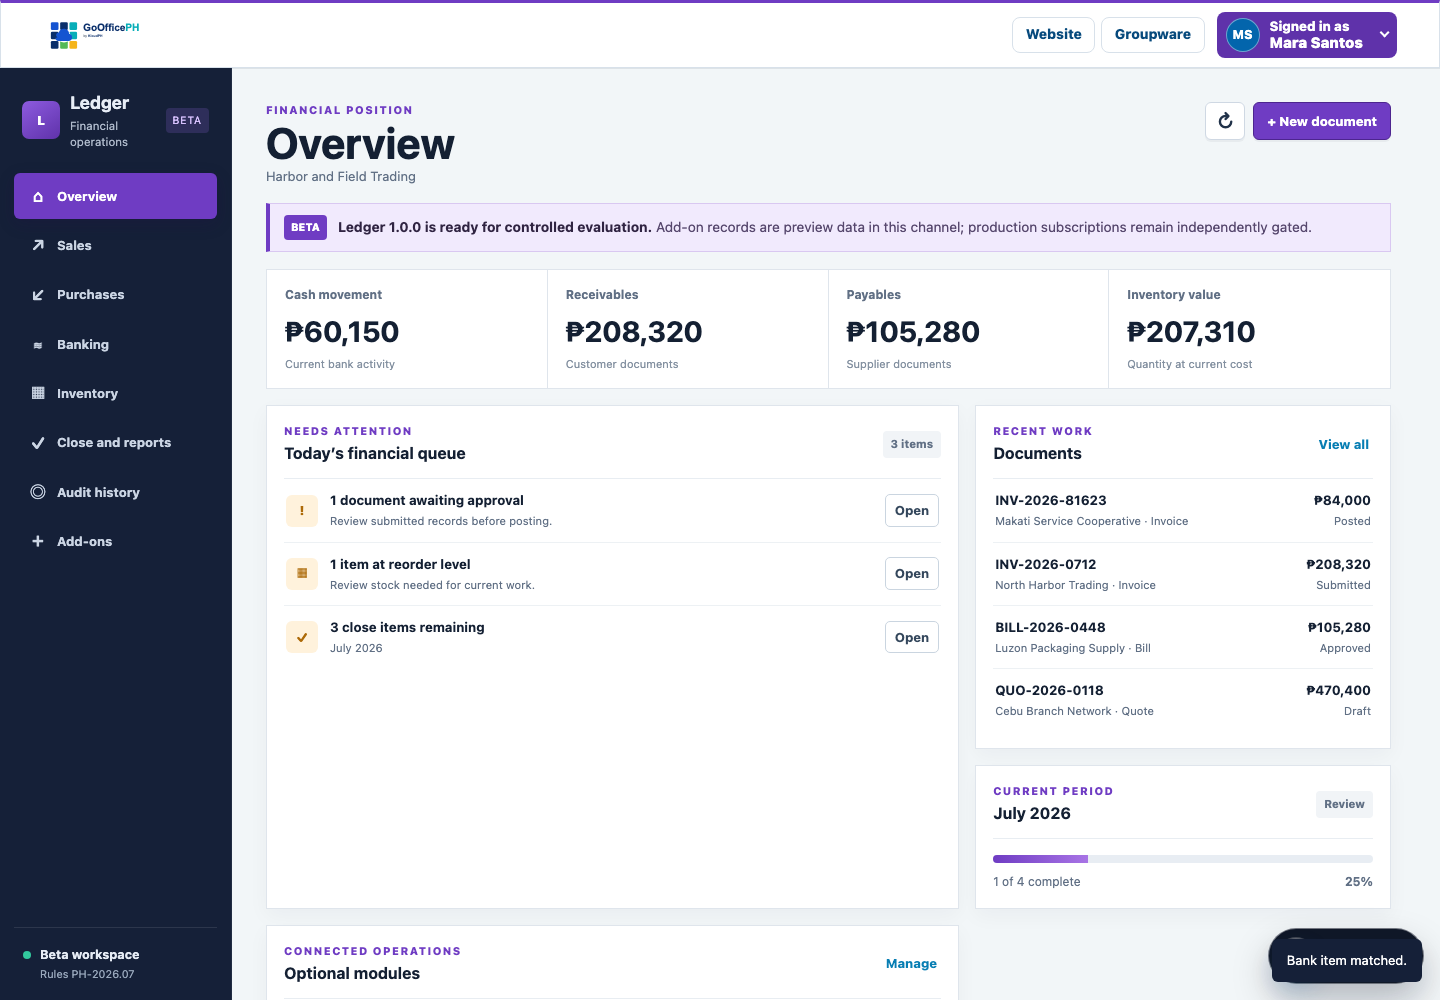
Task: Click the ₱470,400 quote amount
Action: [1338, 691]
